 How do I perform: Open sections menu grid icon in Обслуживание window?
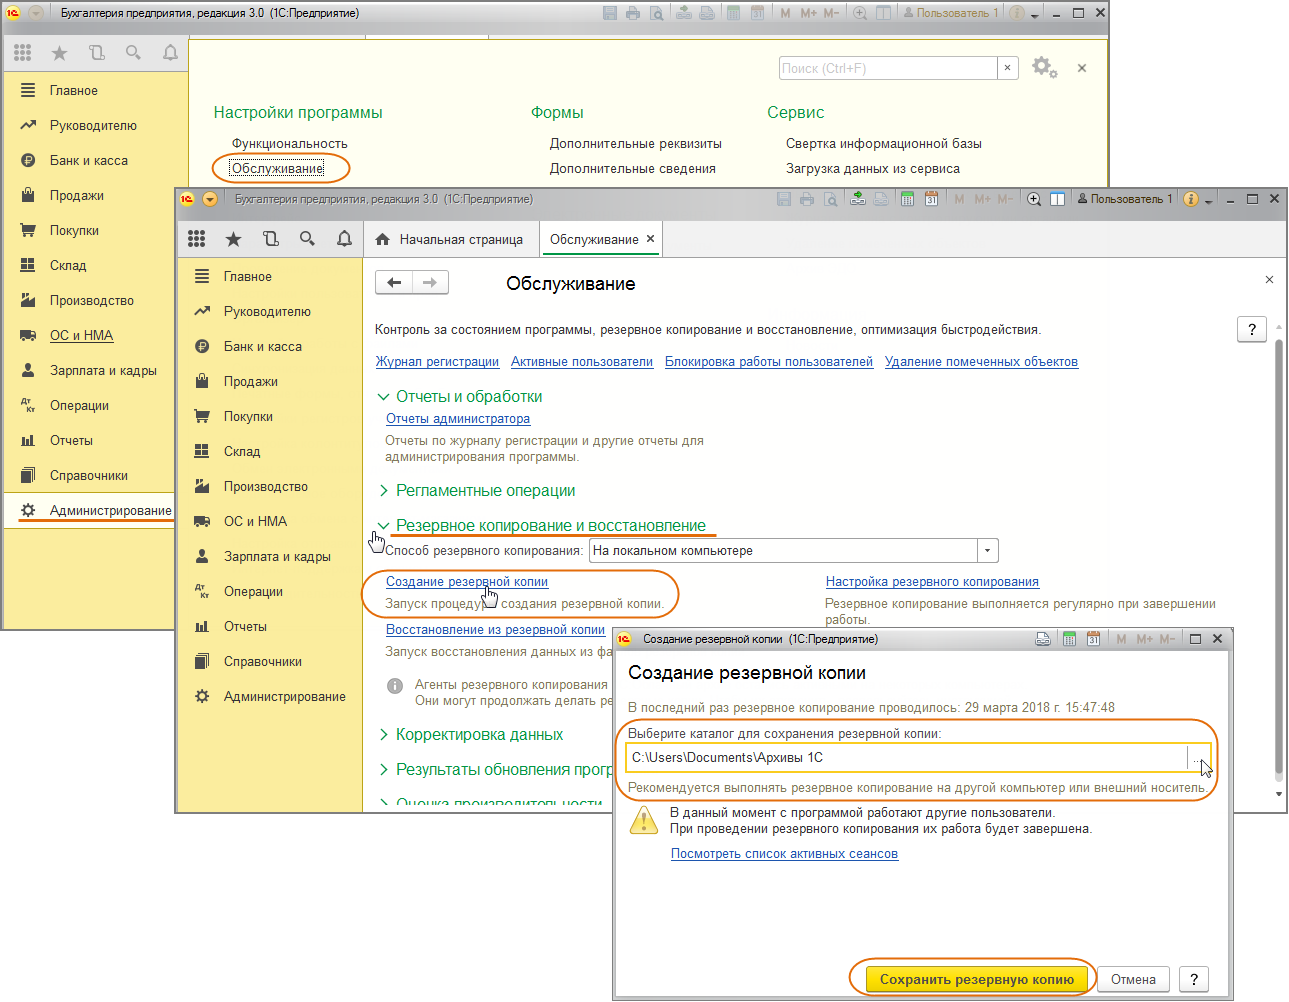pos(197,239)
